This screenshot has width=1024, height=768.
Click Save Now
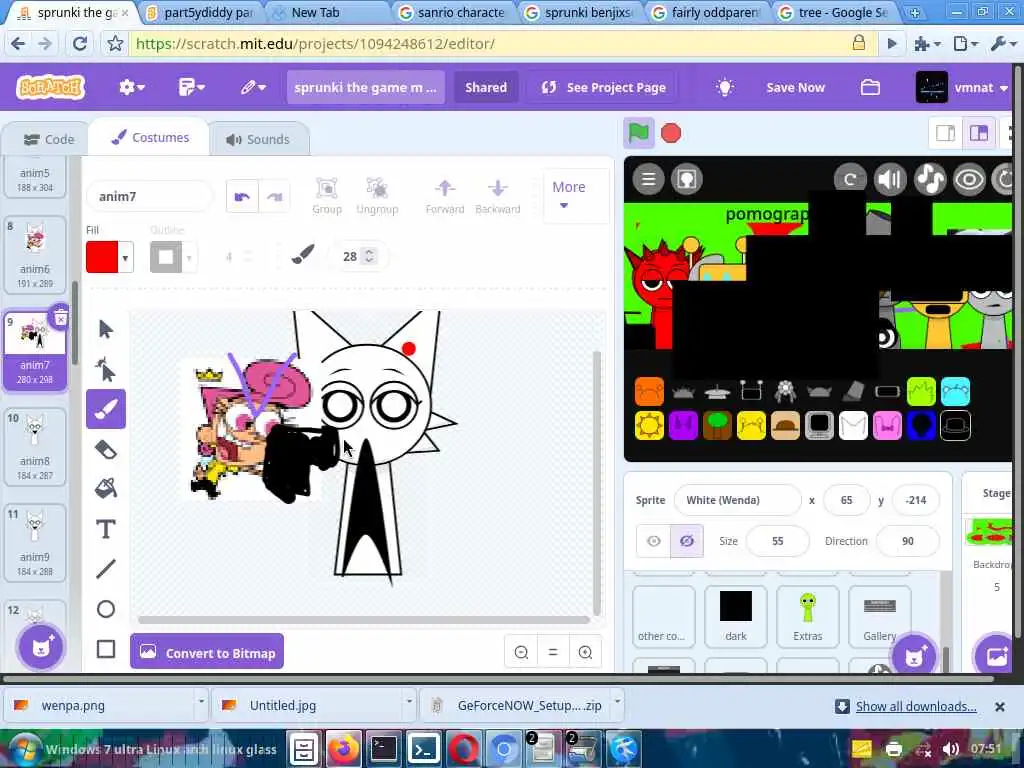(795, 87)
